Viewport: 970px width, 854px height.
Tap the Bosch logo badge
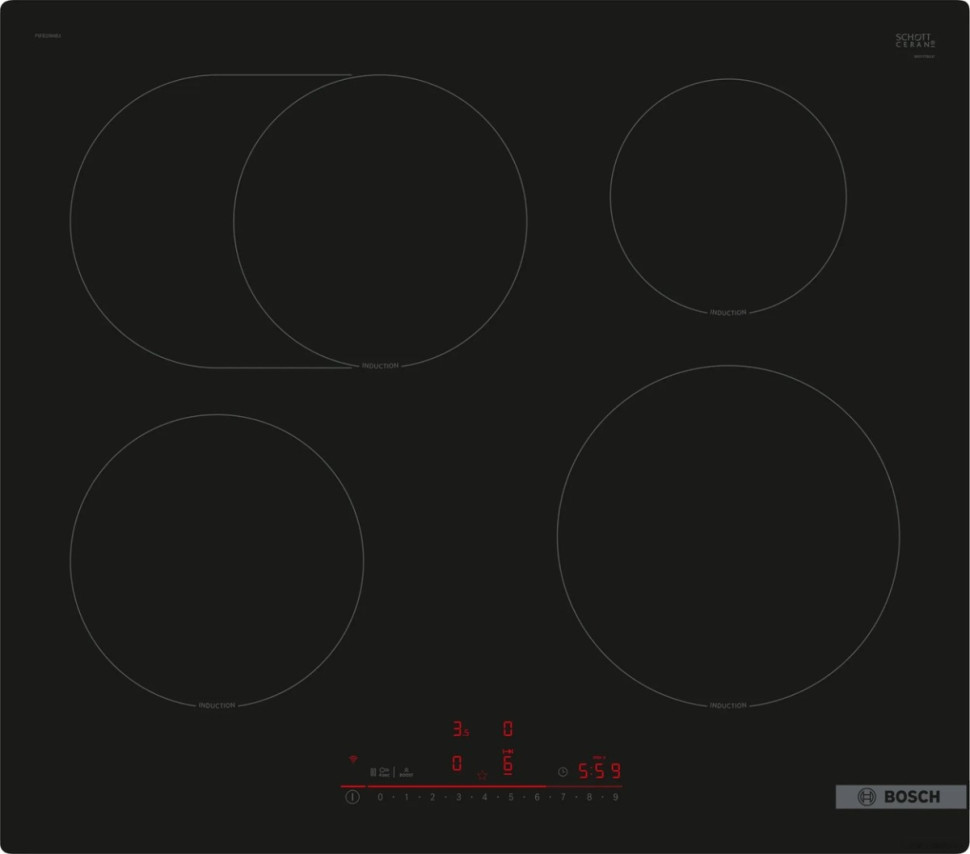pos(901,797)
